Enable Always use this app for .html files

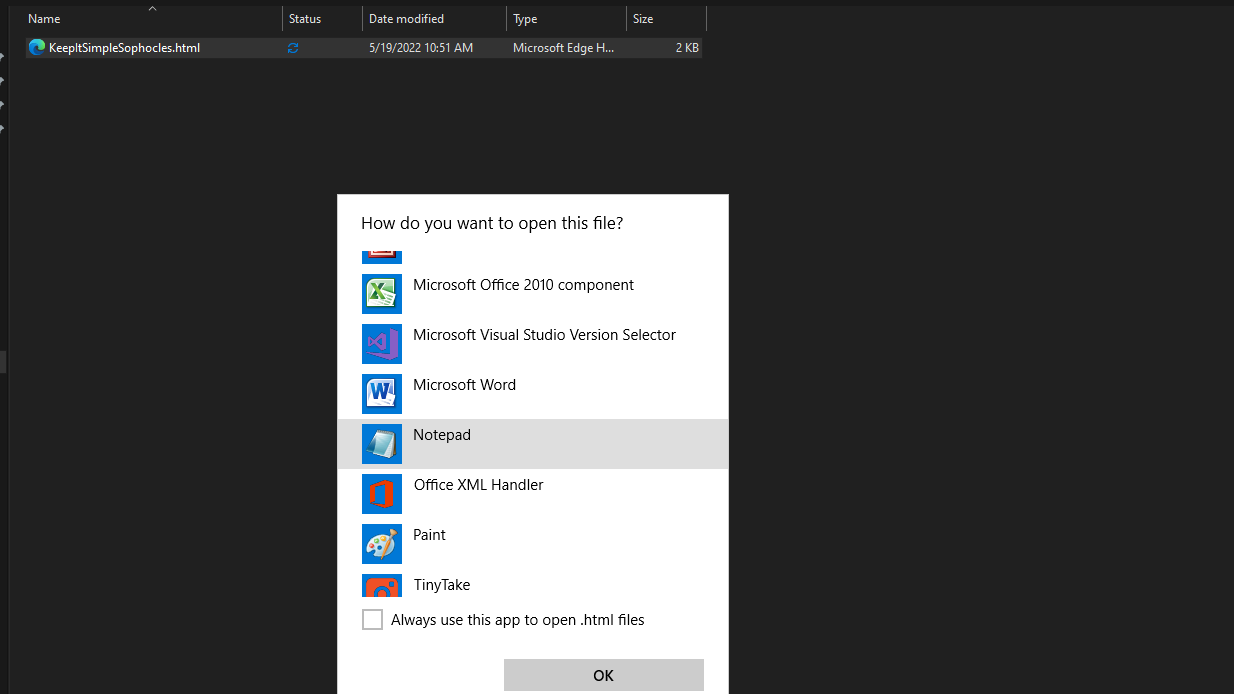click(x=372, y=620)
